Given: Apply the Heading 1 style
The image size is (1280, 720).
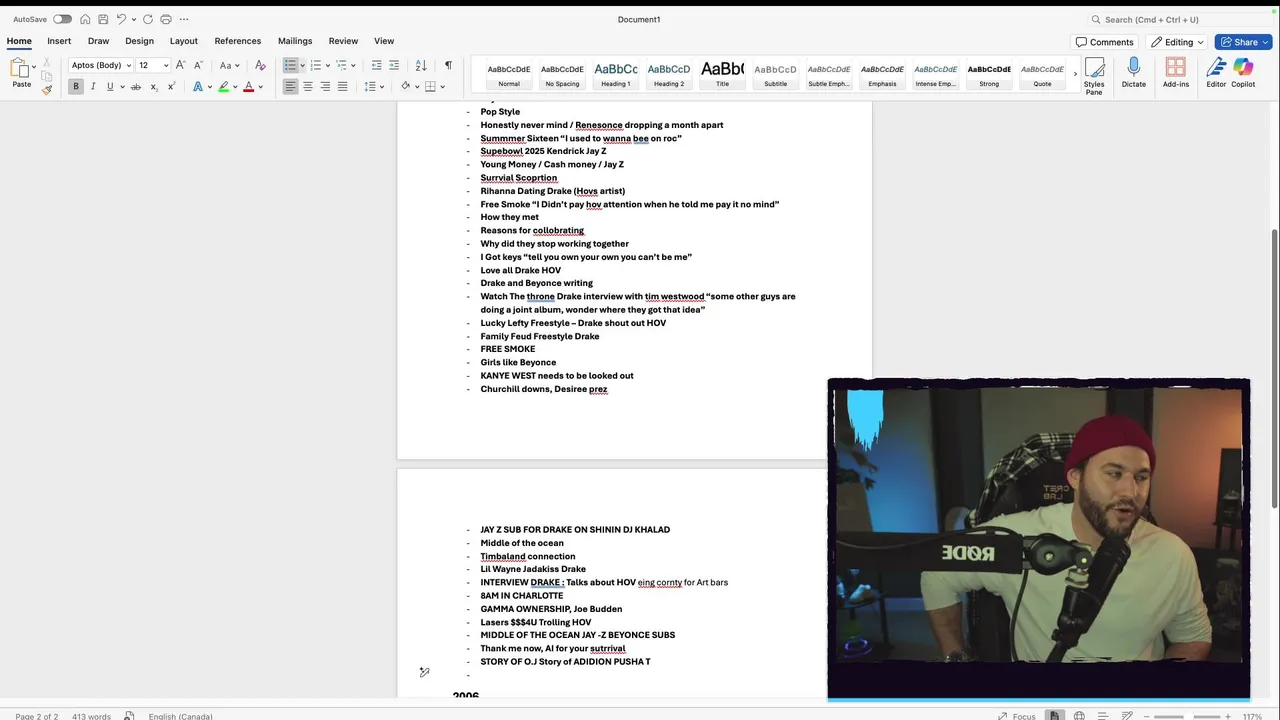Looking at the screenshot, I should click(616, 74).
